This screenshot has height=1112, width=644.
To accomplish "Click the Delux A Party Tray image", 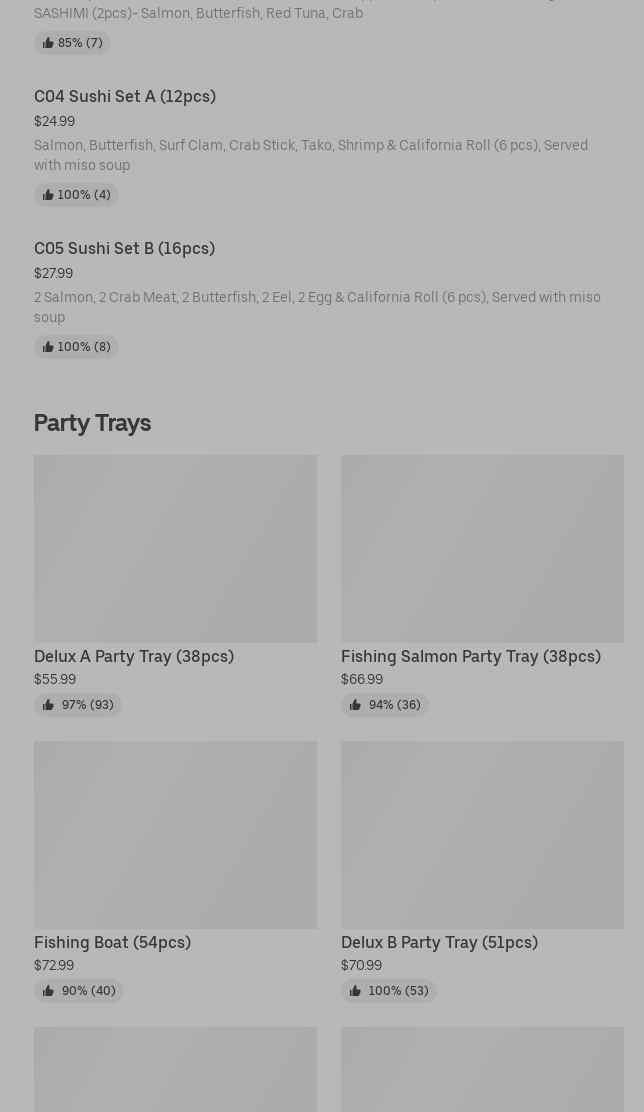I will (175, 549).
